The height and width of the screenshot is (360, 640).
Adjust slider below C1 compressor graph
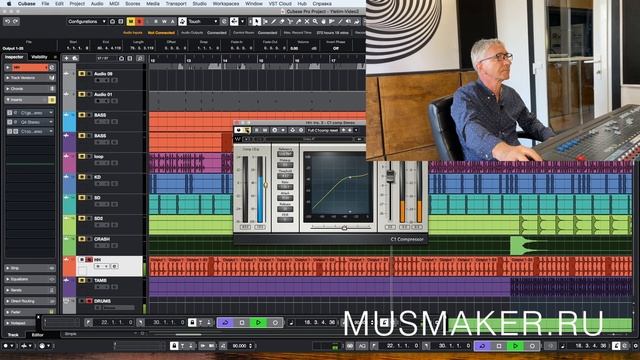[x=344, y=228]
